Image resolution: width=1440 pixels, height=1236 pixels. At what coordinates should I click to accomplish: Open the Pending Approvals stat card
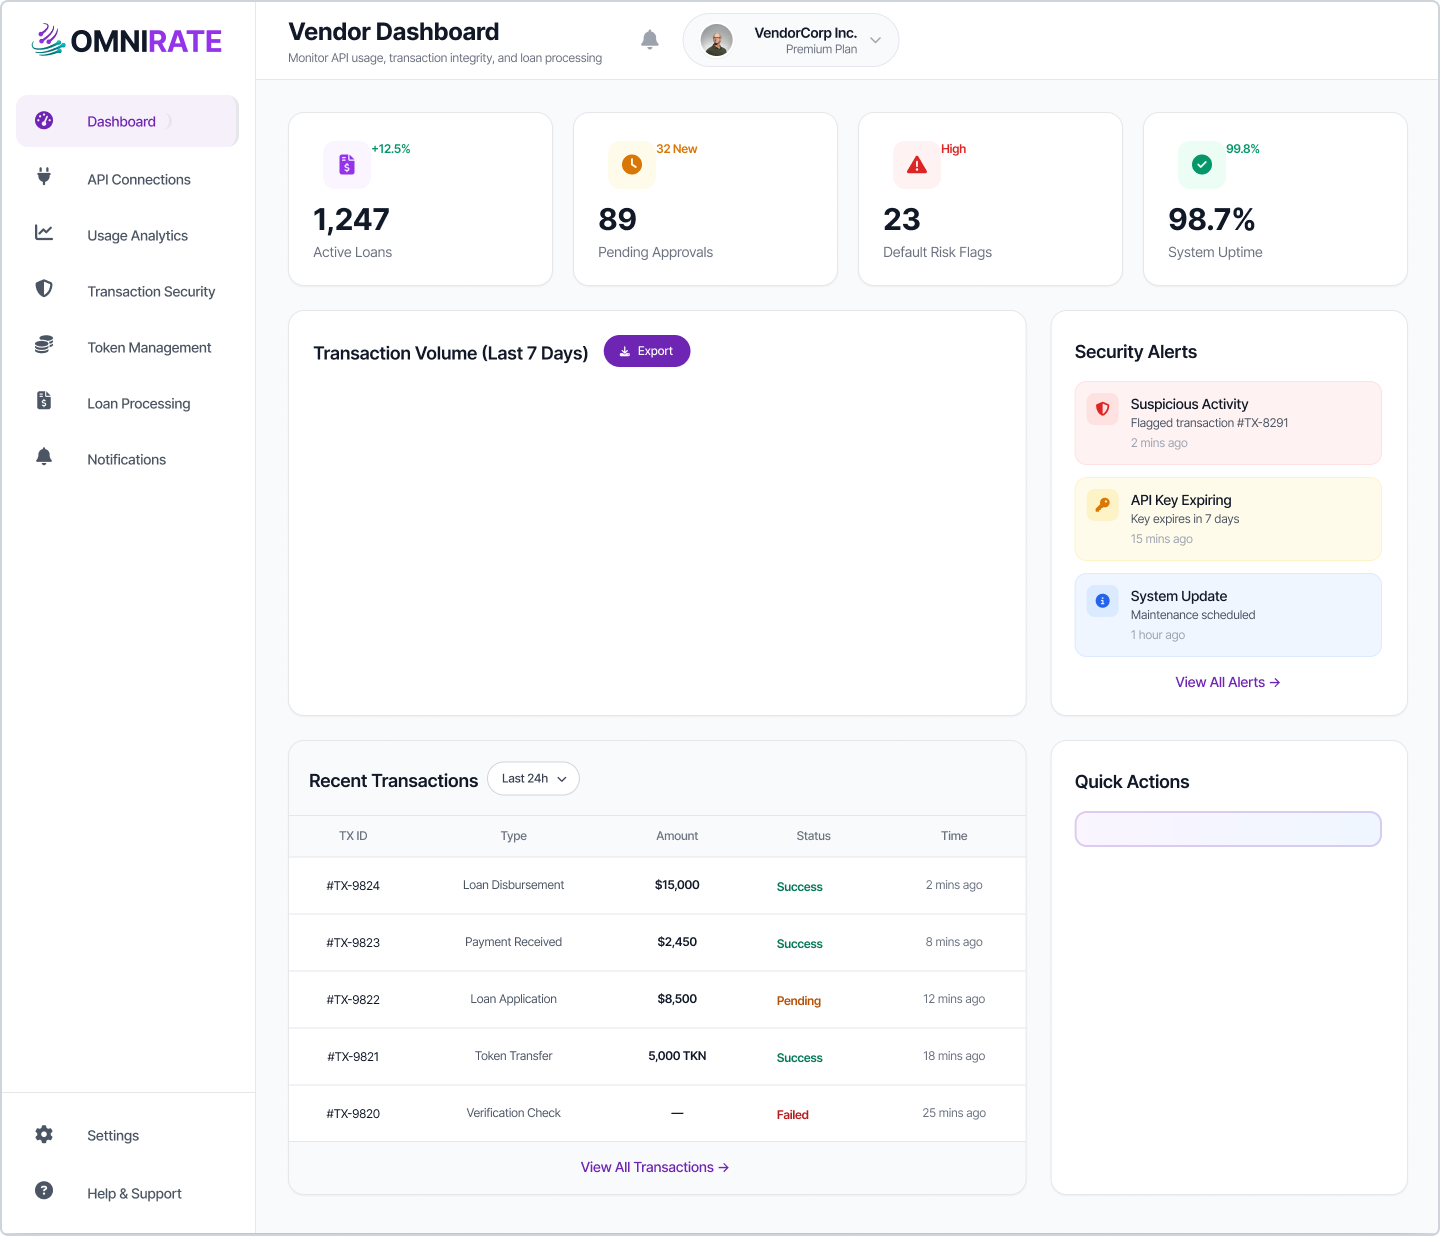(x=705, y=199)
